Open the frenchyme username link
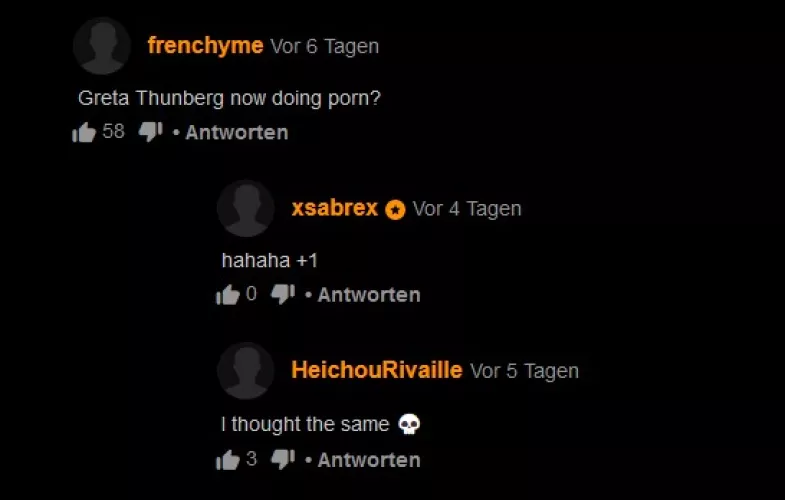Screen dimensions: 785x500 205,46
